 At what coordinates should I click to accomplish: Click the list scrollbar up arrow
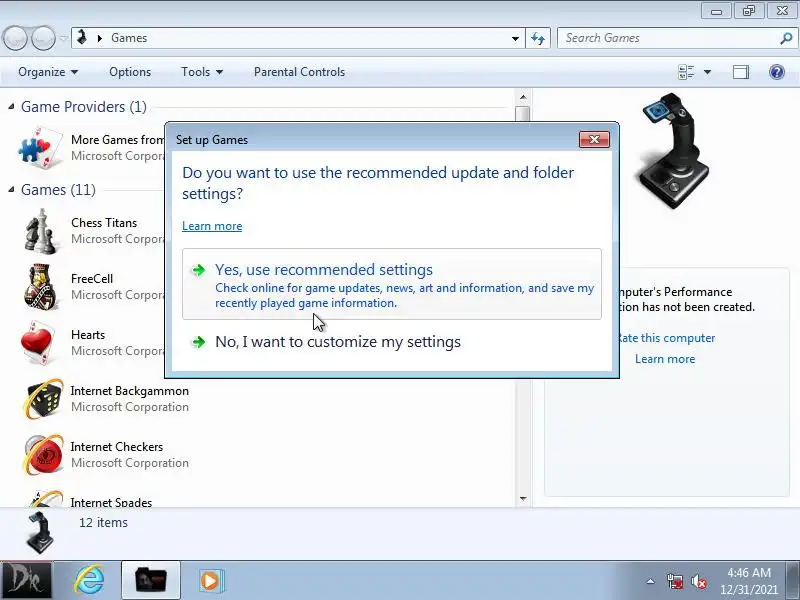tap(523, 97)
